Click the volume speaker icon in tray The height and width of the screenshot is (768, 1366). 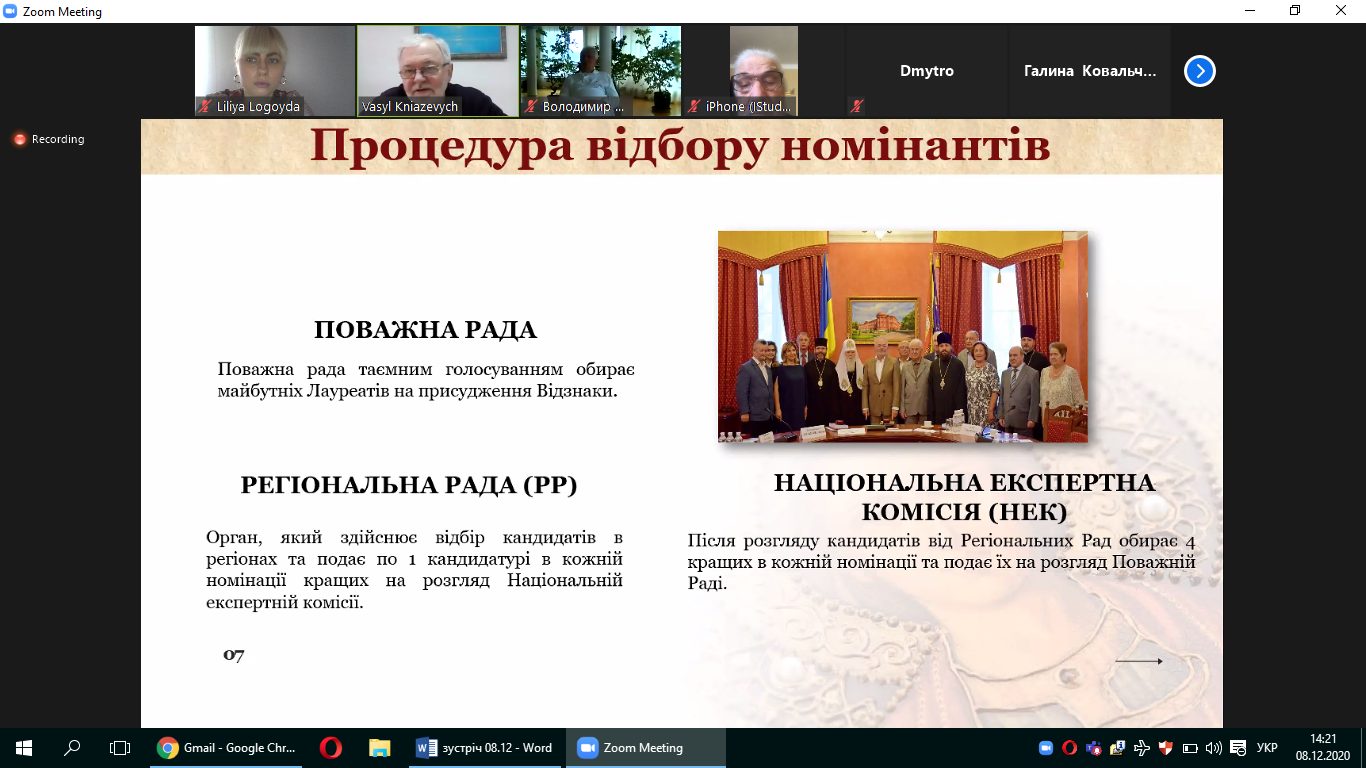tap(1214, 748)
